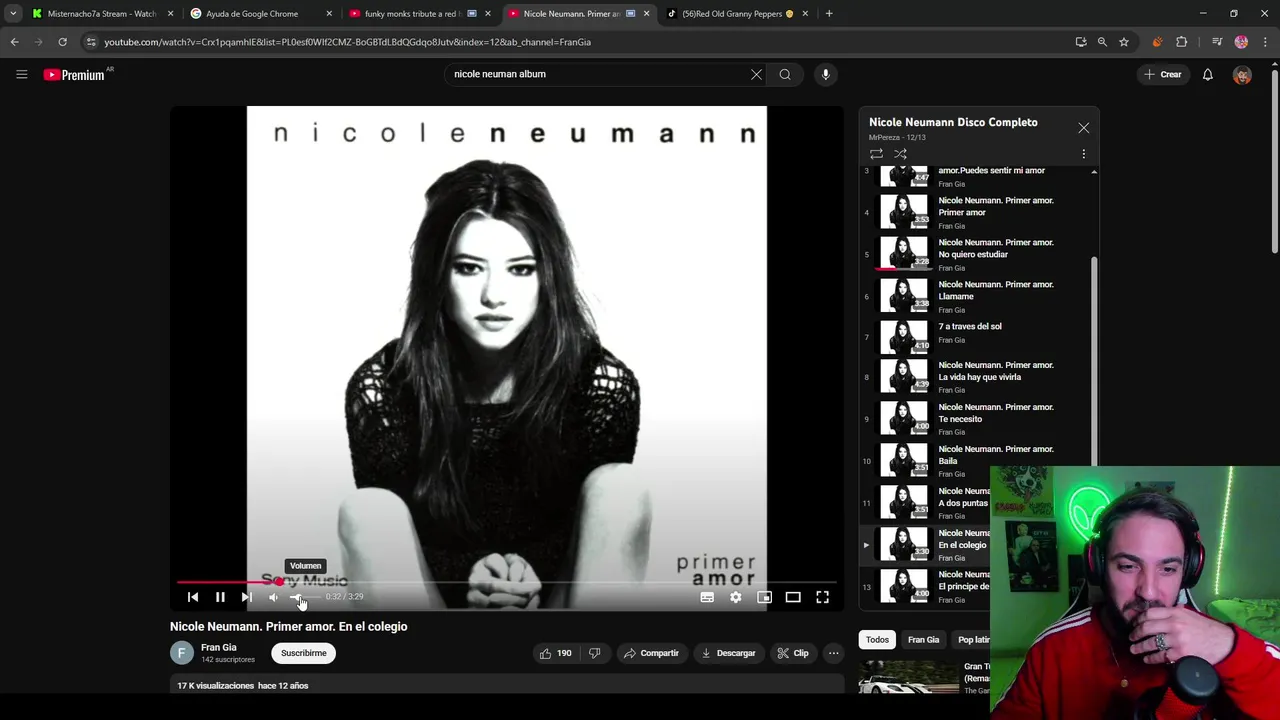The height and width of the screenshot is (720, 1280).
Task: Create a Clip of the video
Action: pyautogui.click(x=793, y=653)
